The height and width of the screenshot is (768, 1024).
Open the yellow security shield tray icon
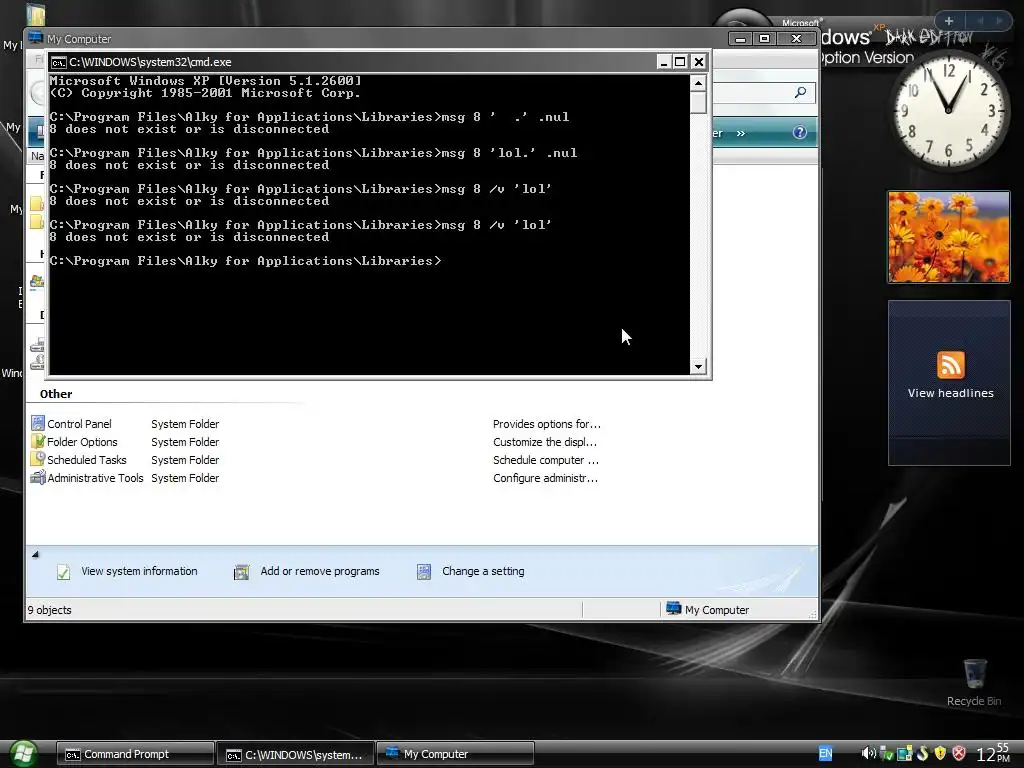coord(940,754)
